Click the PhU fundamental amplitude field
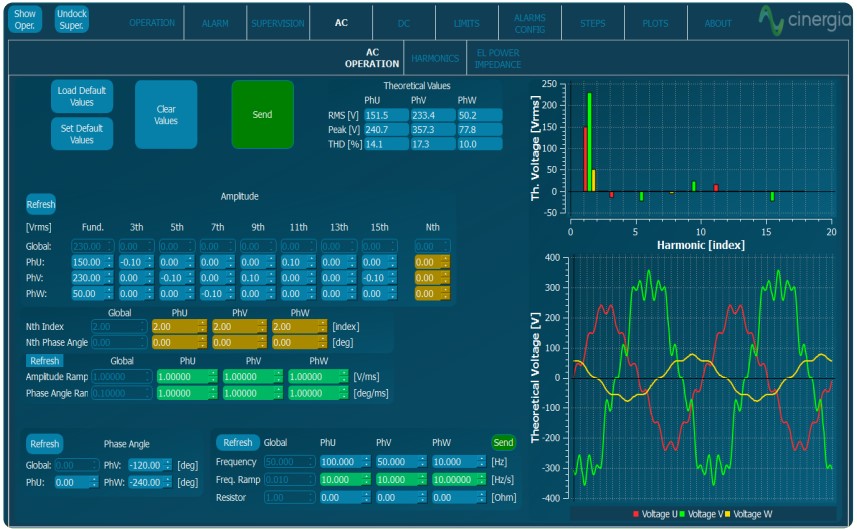Image resolution: width=857 pixels, height=529 pixels. coord(88,262)
